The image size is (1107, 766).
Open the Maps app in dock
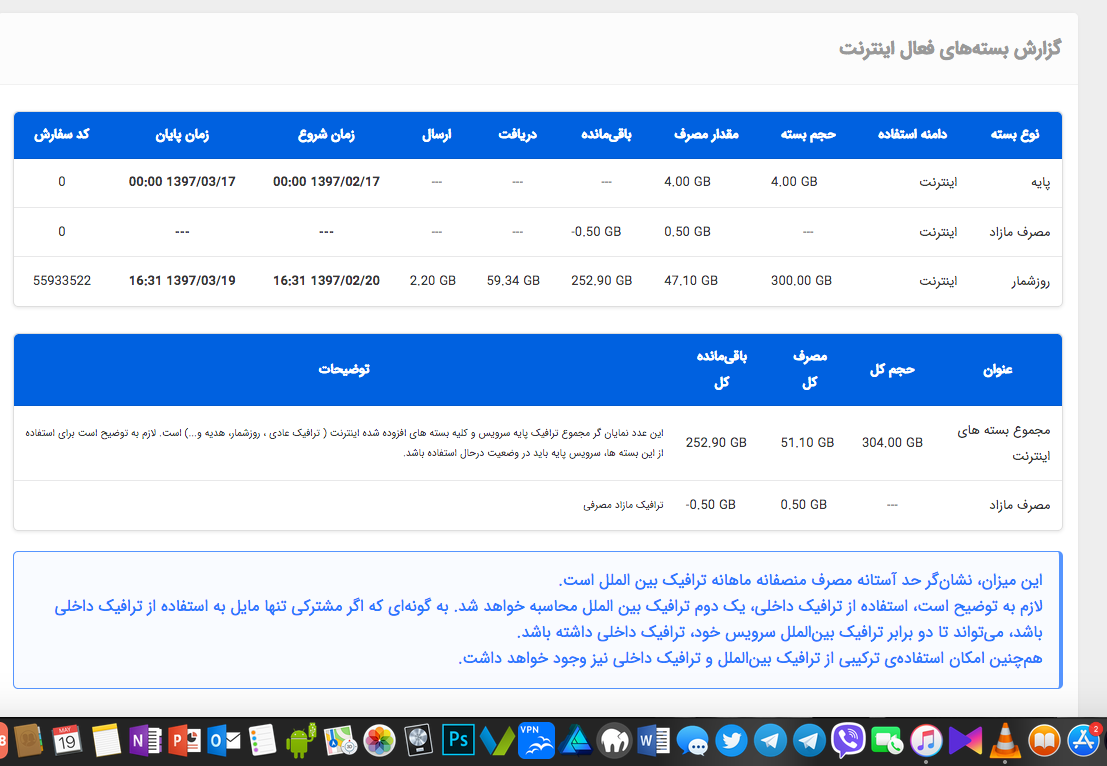click(340, 741)
